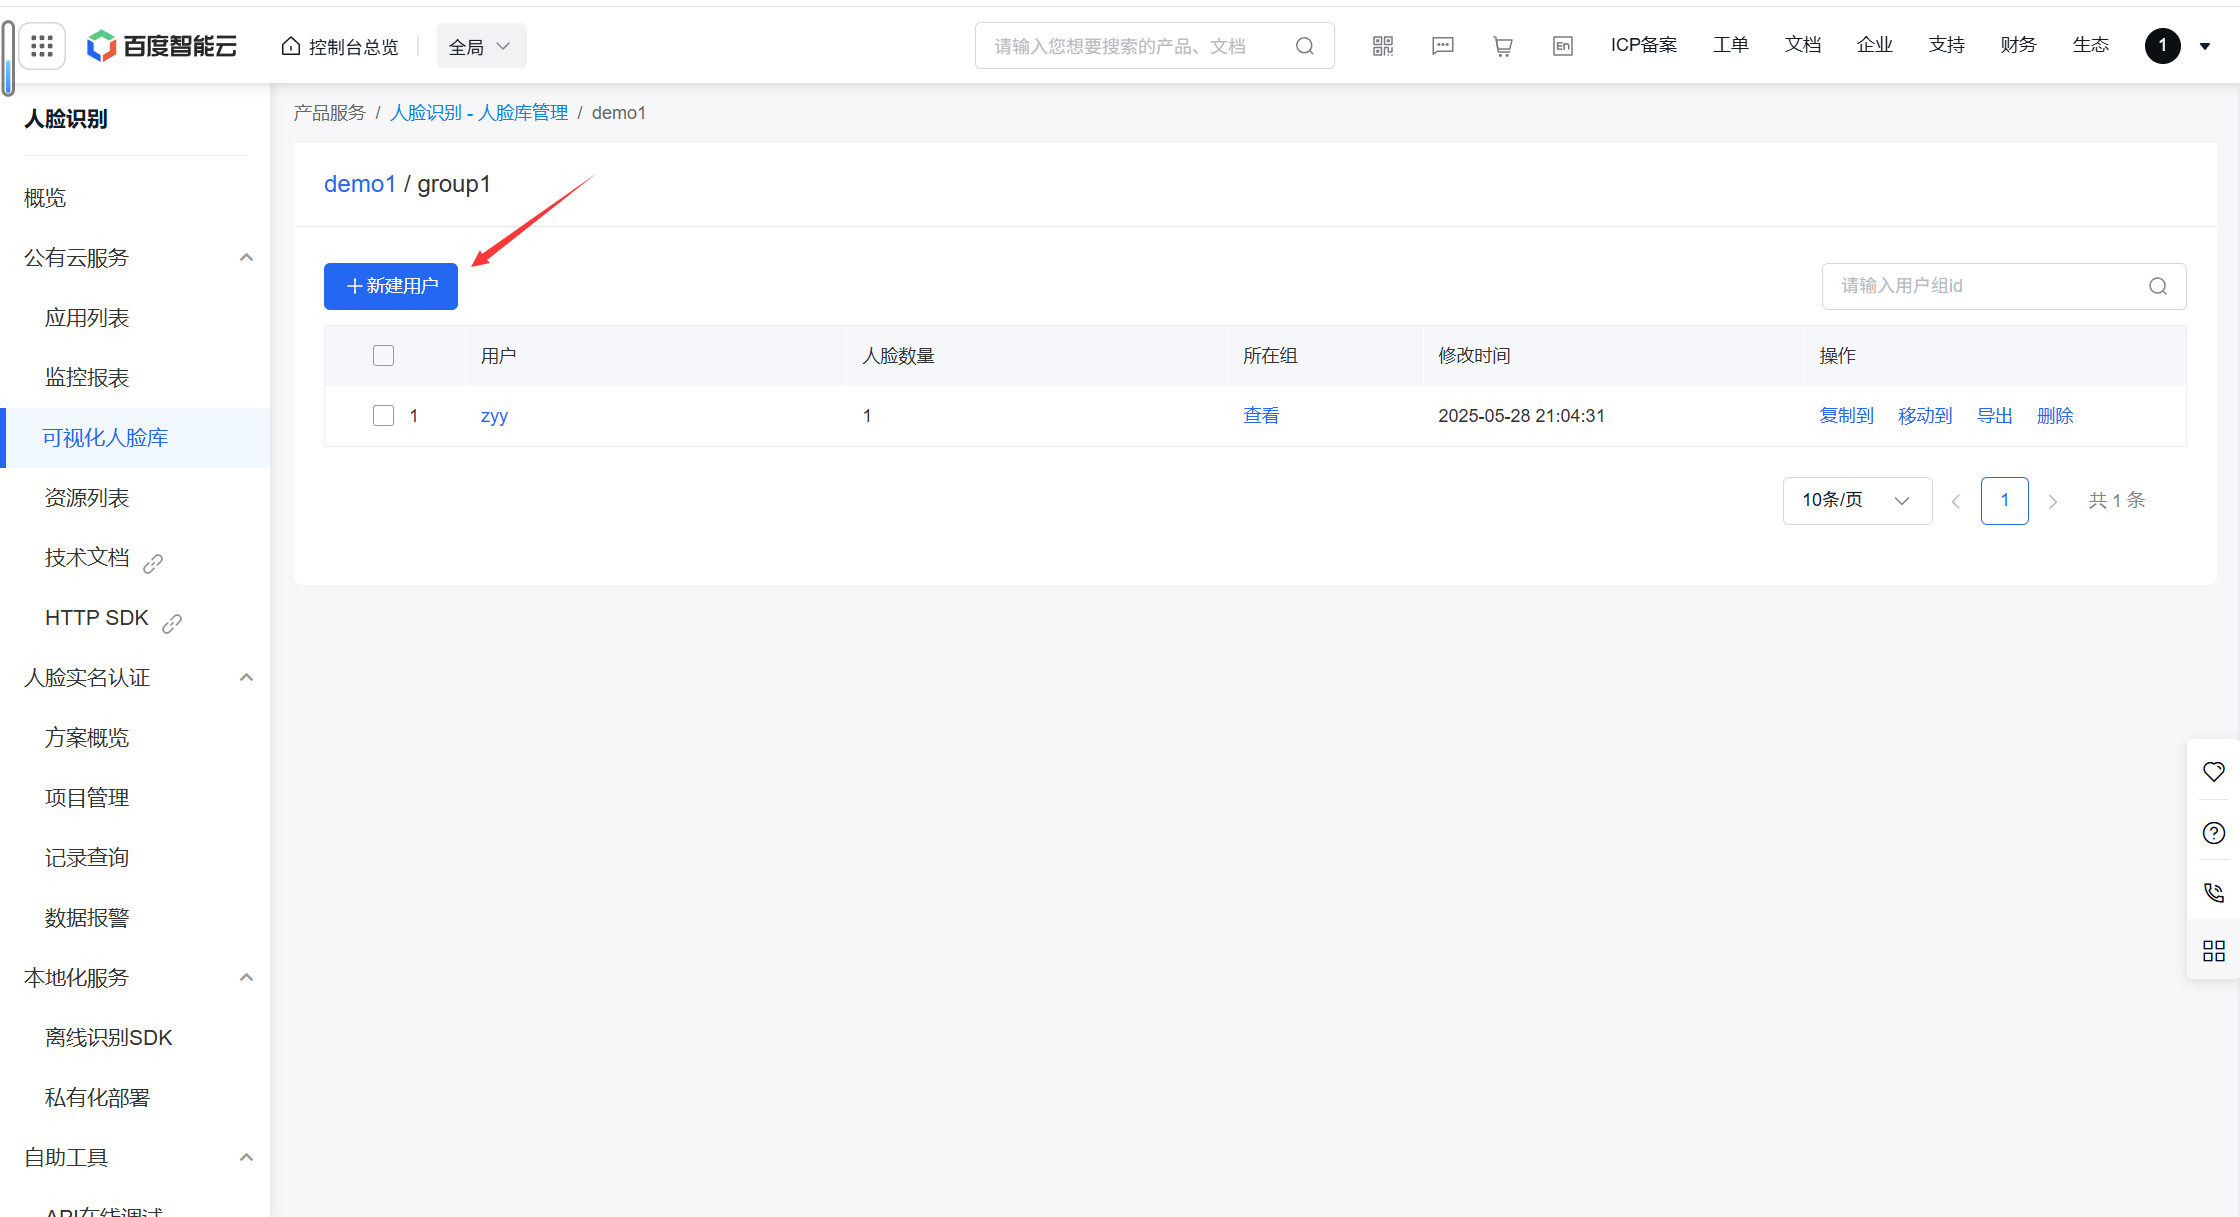Open the nine-dot product grid menu
This screenshot has height=1217, width=2240.
click(x=42, y=46)
